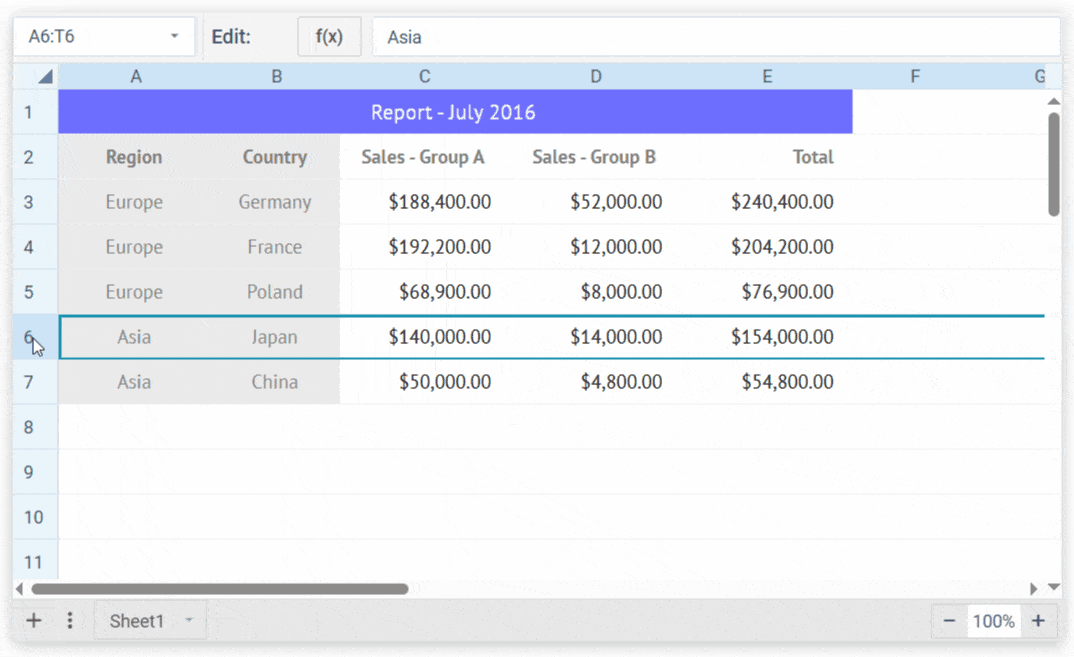Select the row 3 header
The image size is (1074, 657).
(x=29, y=202)
